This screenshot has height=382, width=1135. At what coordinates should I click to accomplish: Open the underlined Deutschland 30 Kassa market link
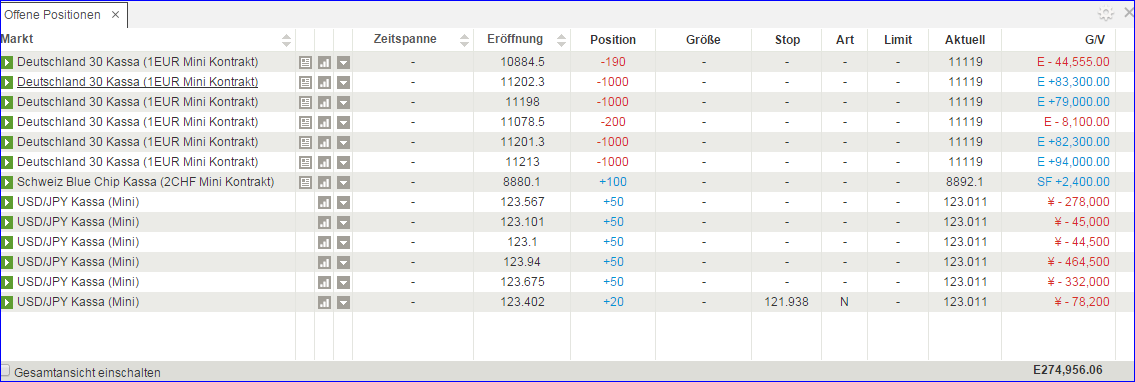[138, 82]
